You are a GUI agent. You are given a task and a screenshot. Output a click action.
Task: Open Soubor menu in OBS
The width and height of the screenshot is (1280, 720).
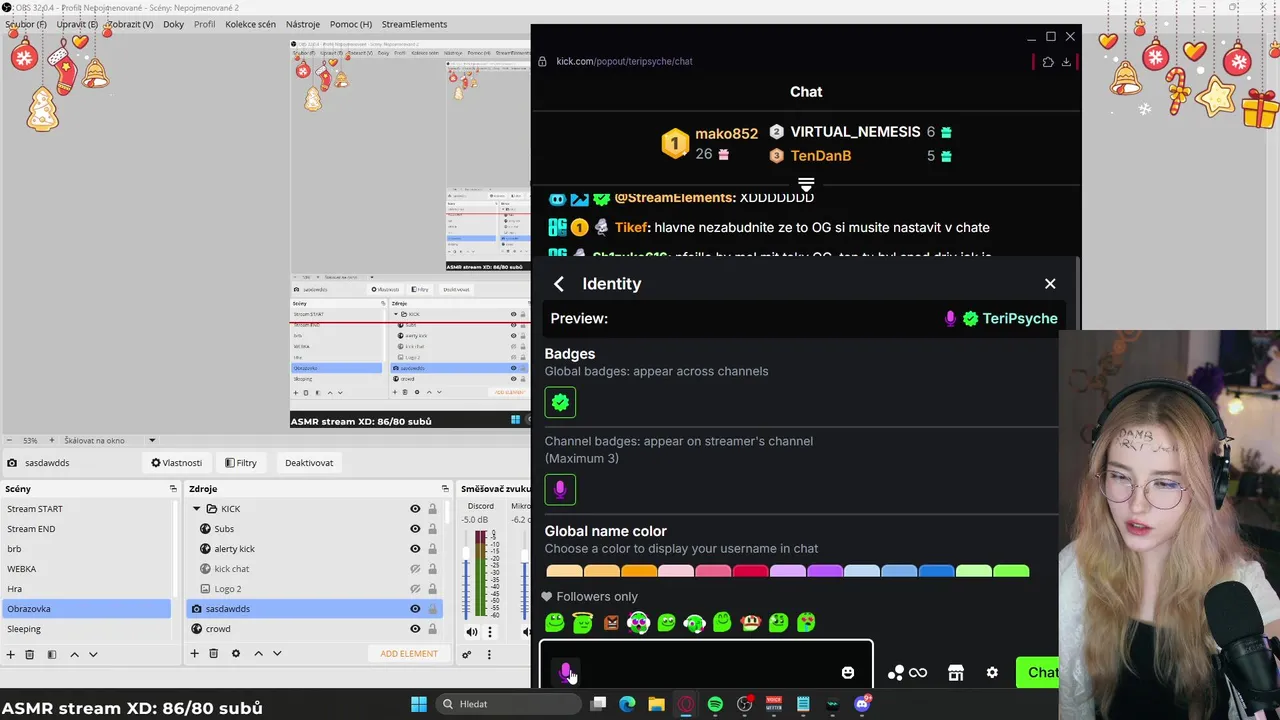click(25, 24)
